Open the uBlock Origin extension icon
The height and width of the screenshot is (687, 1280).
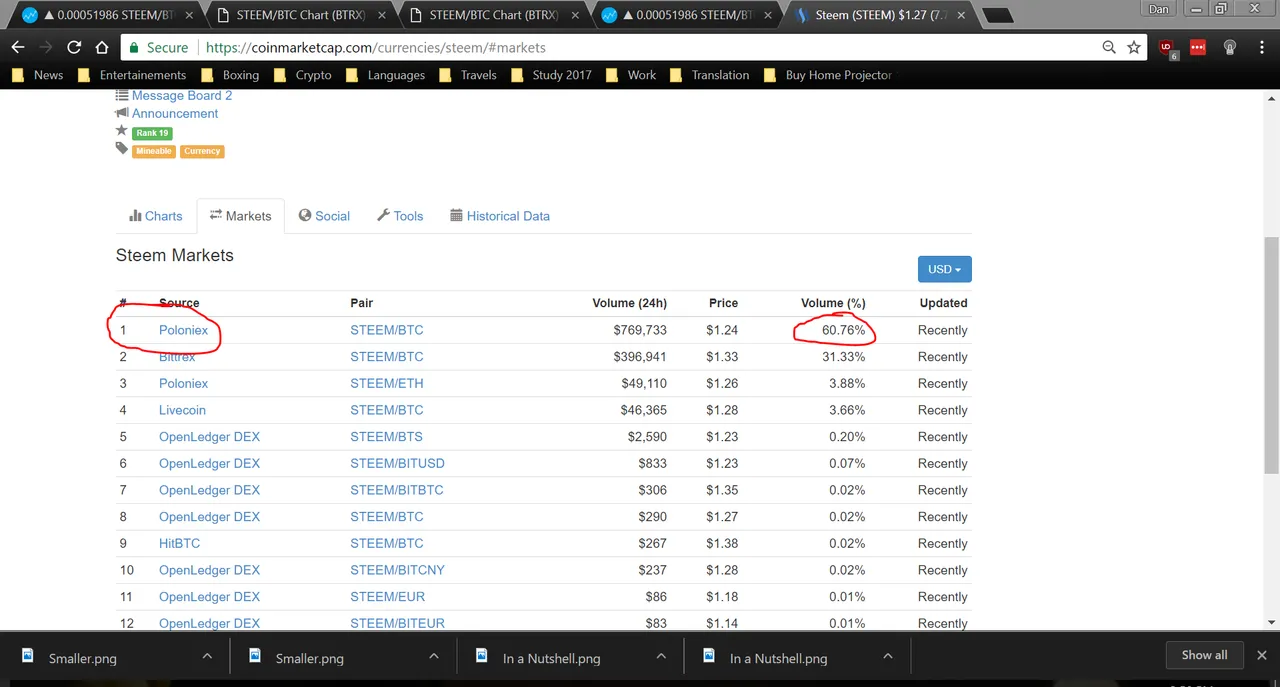point(1167,48)
